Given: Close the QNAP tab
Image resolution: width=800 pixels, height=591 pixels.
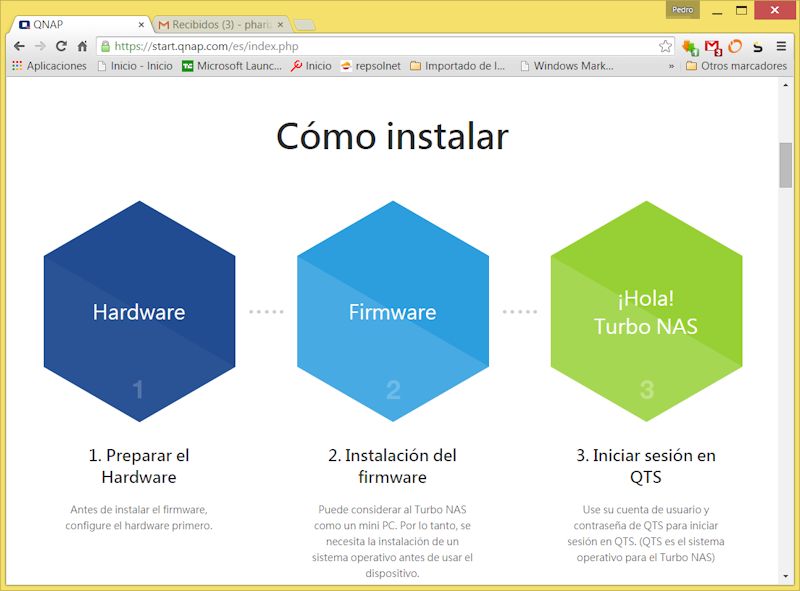Looking at the screenshot, I should (141, 24).
